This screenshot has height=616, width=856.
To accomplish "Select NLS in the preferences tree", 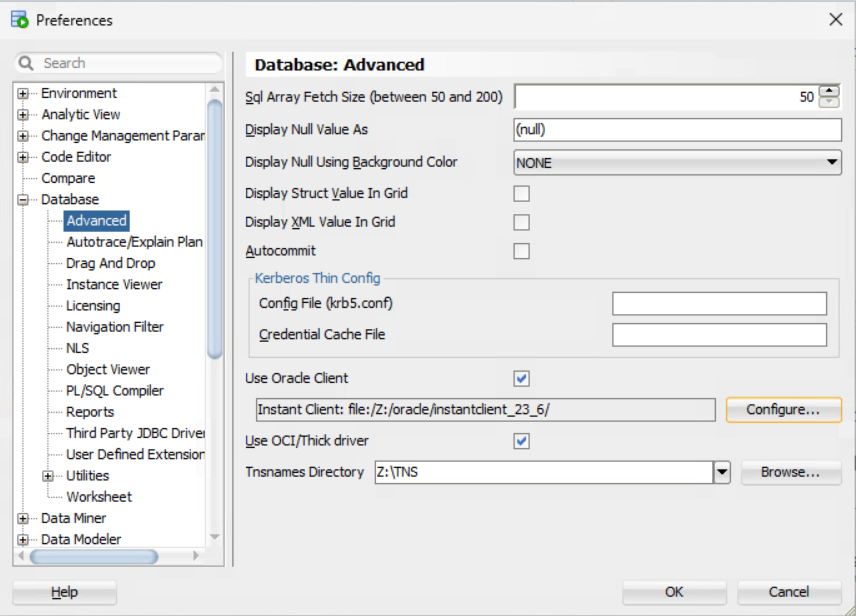I will (x=77, y=348).
